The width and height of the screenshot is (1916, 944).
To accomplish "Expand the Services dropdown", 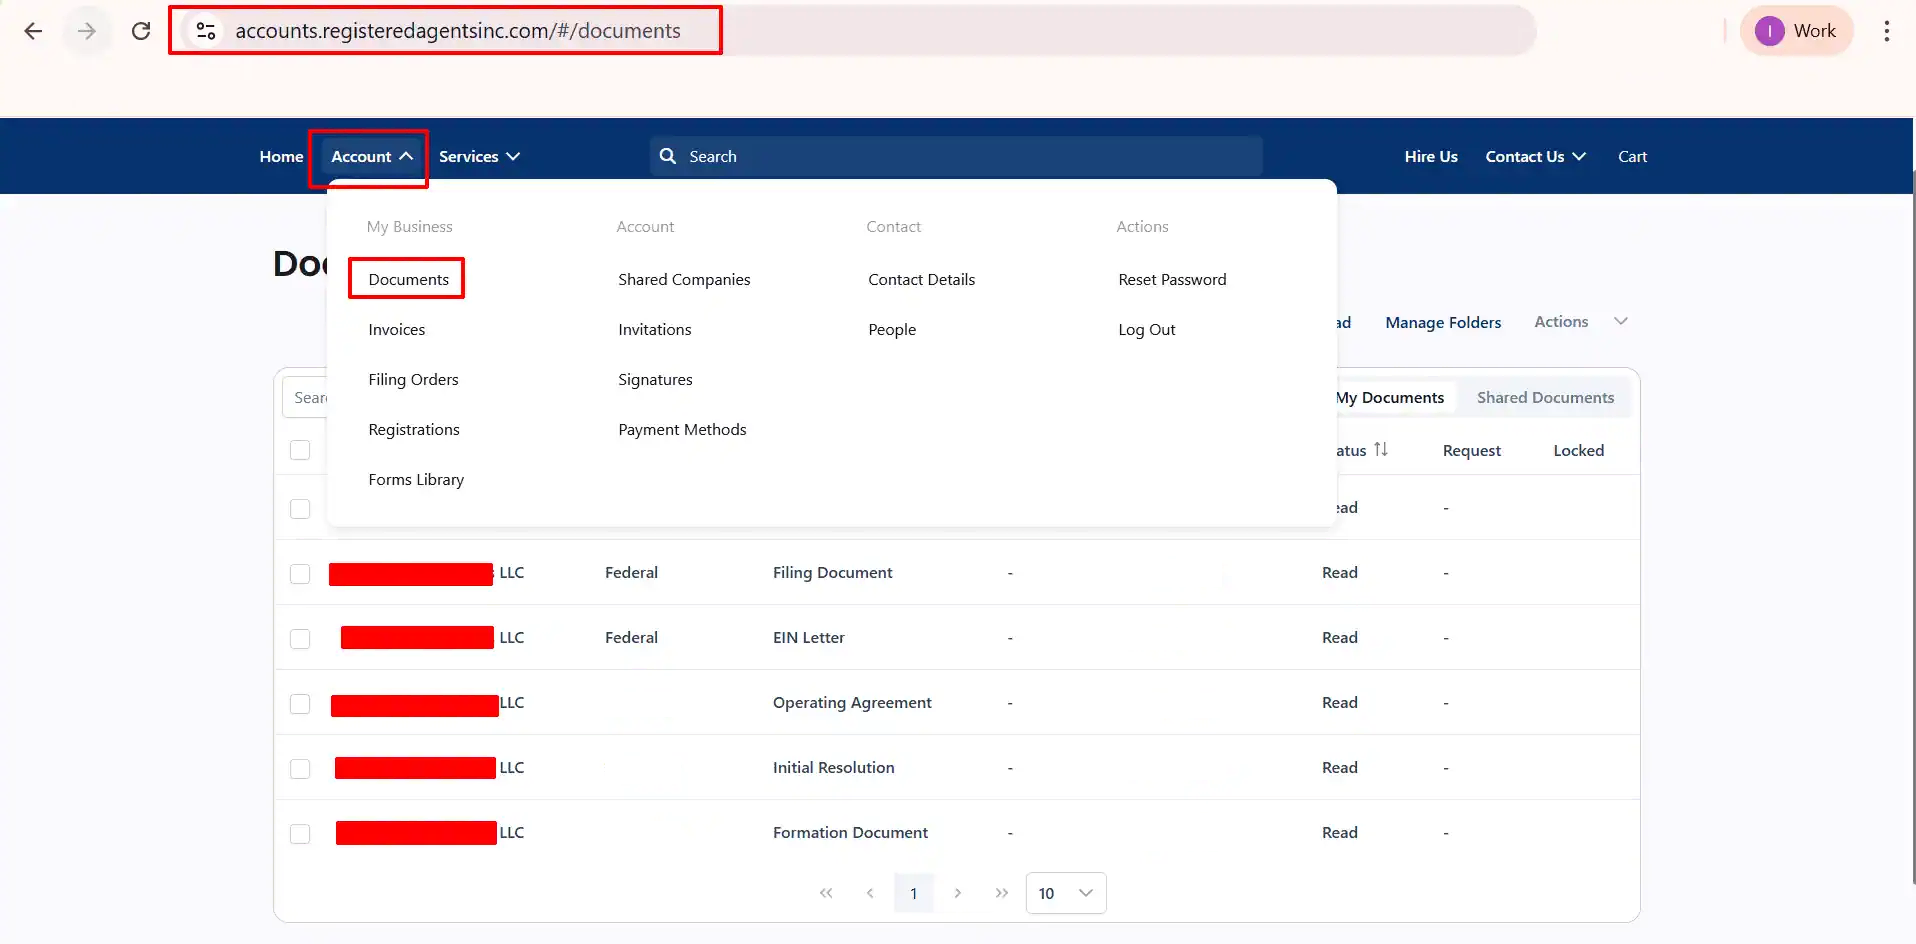I will pyautogui.click(x=480, y=156).
